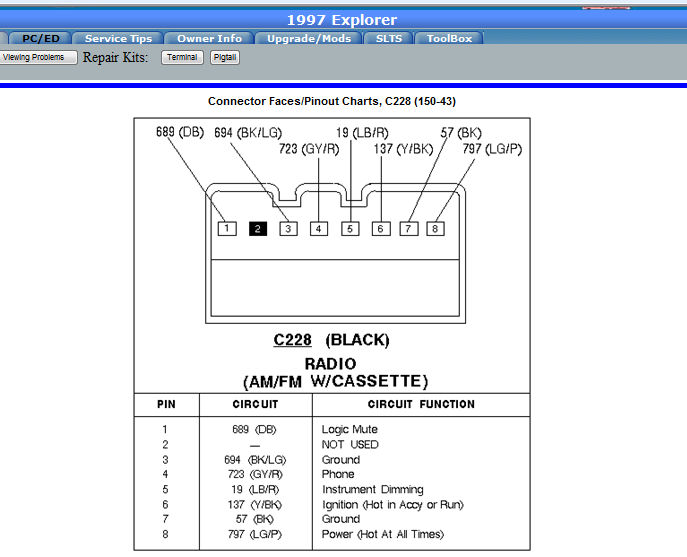This screenshot has width=687, height=557.
Task: Click the Repair Kits label
Action: [116, 57]
